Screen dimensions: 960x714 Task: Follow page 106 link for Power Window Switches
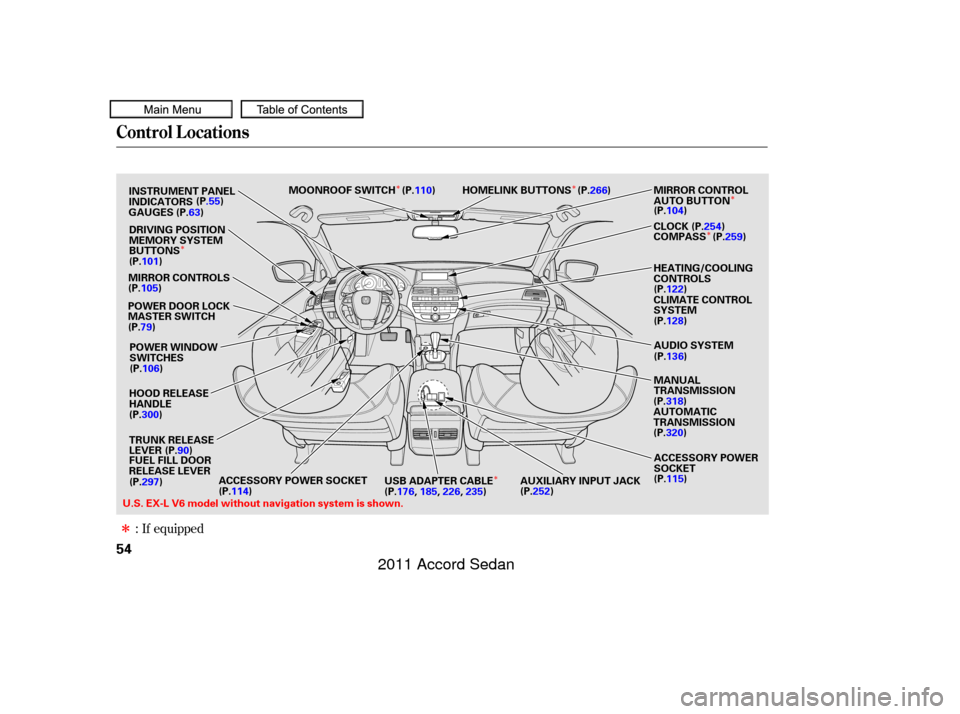tap(151, 369)
